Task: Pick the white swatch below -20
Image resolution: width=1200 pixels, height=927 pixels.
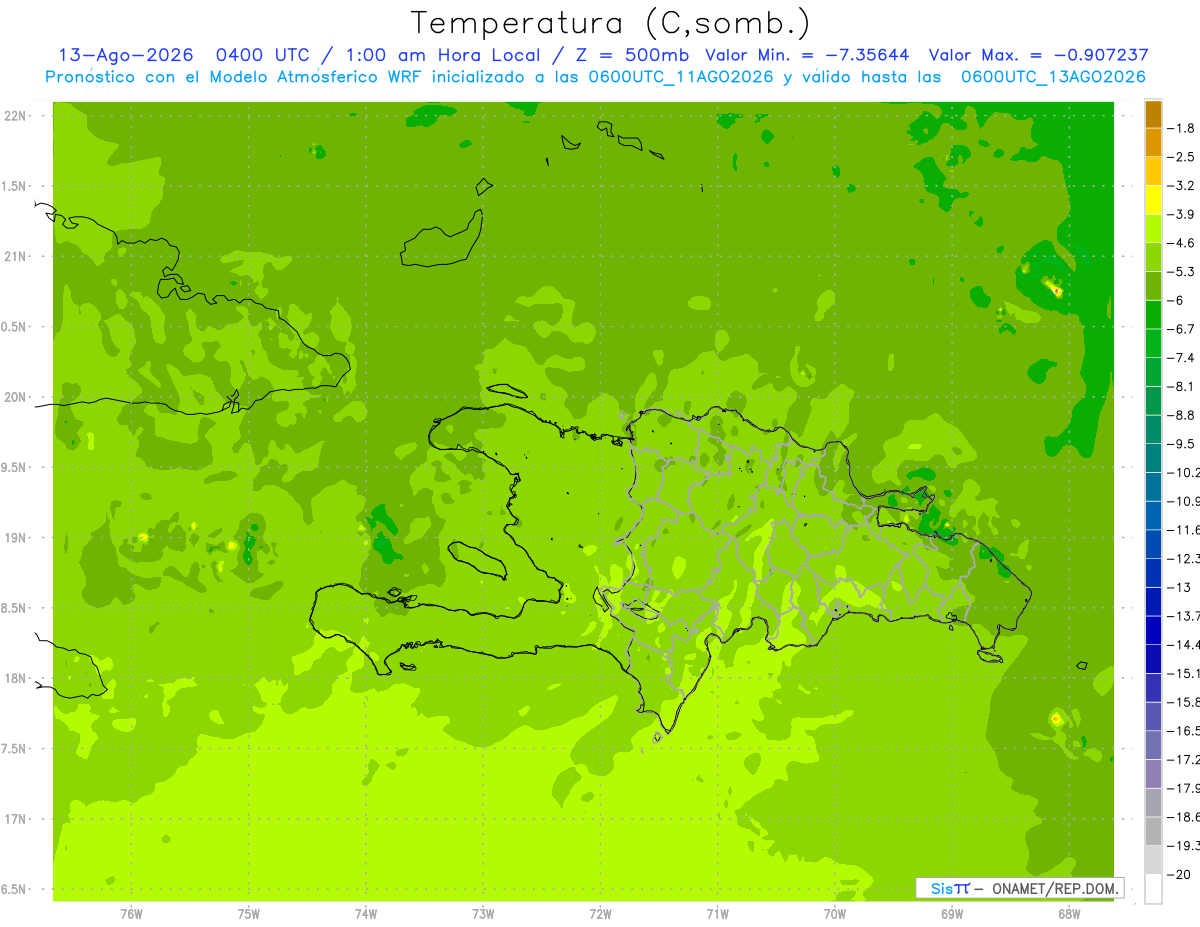Action: (1153, 889)
